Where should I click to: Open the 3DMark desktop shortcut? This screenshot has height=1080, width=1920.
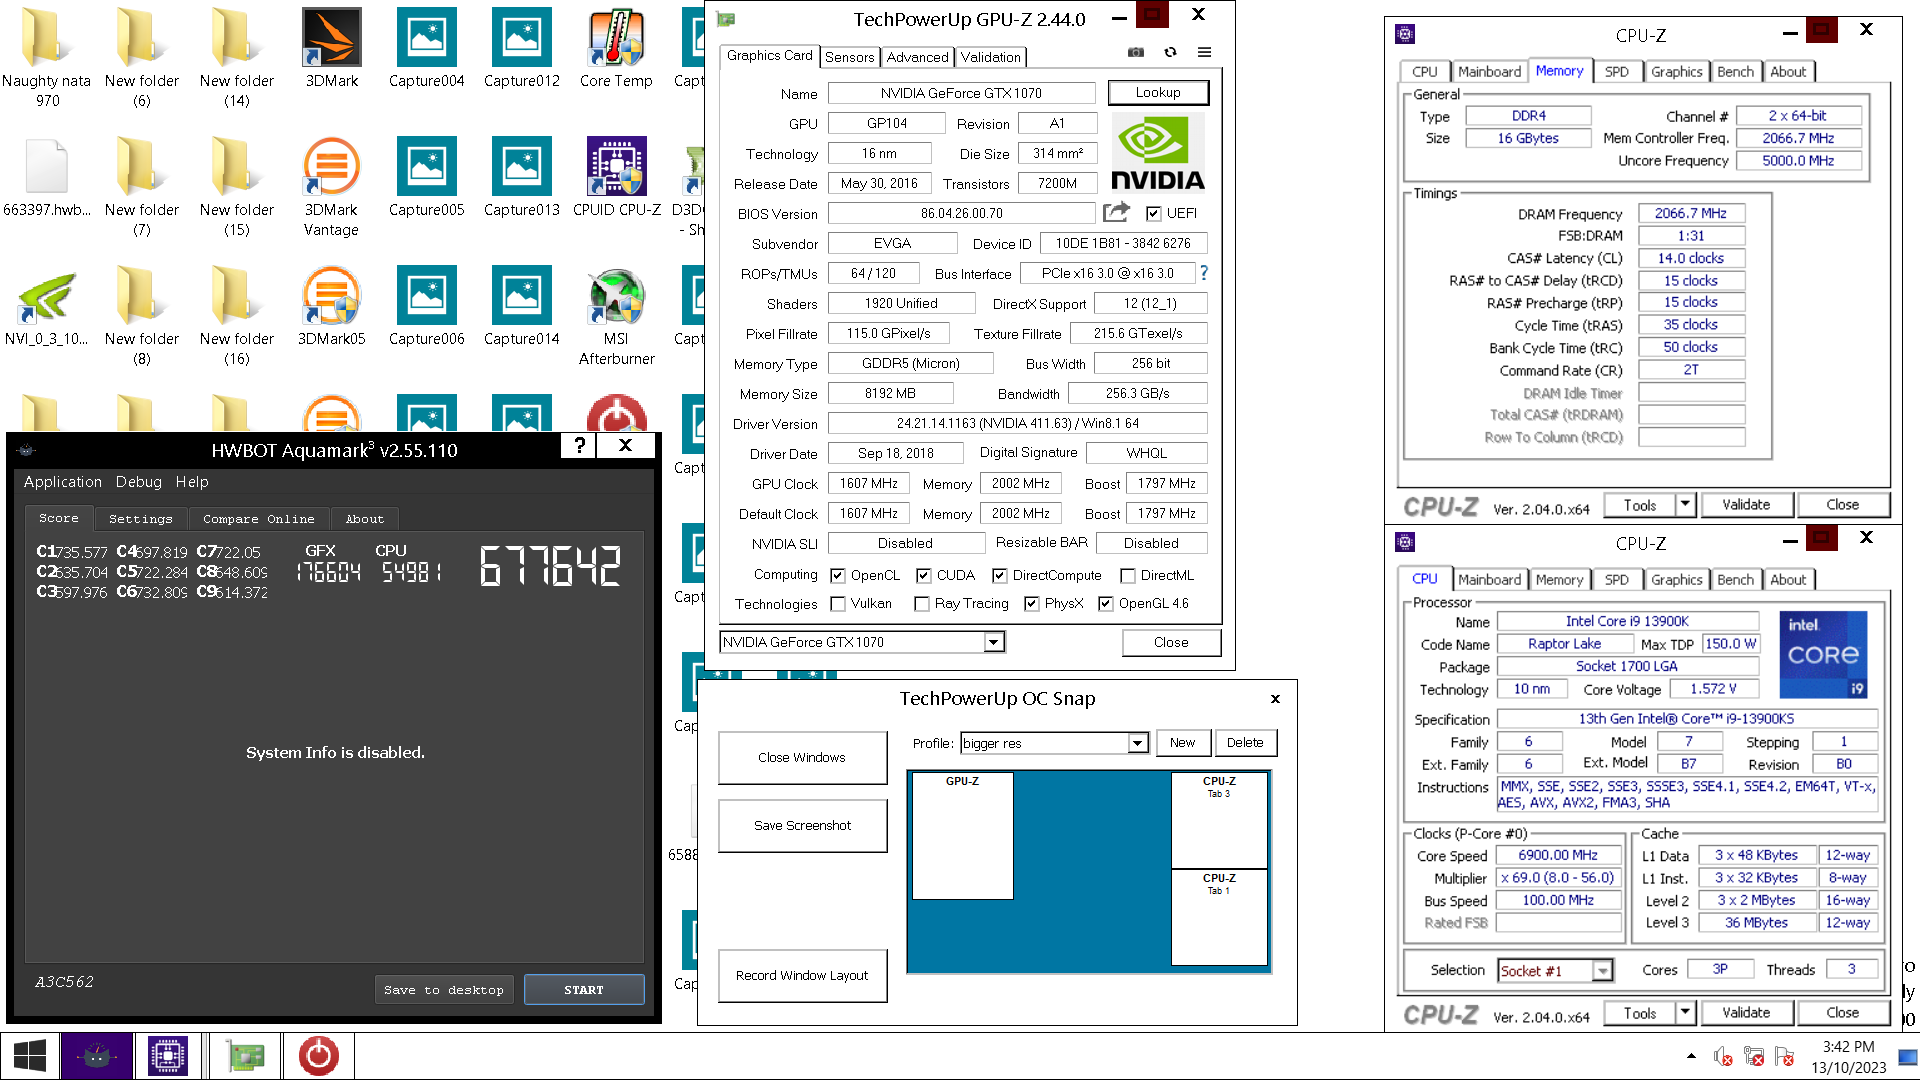[331, 48]
